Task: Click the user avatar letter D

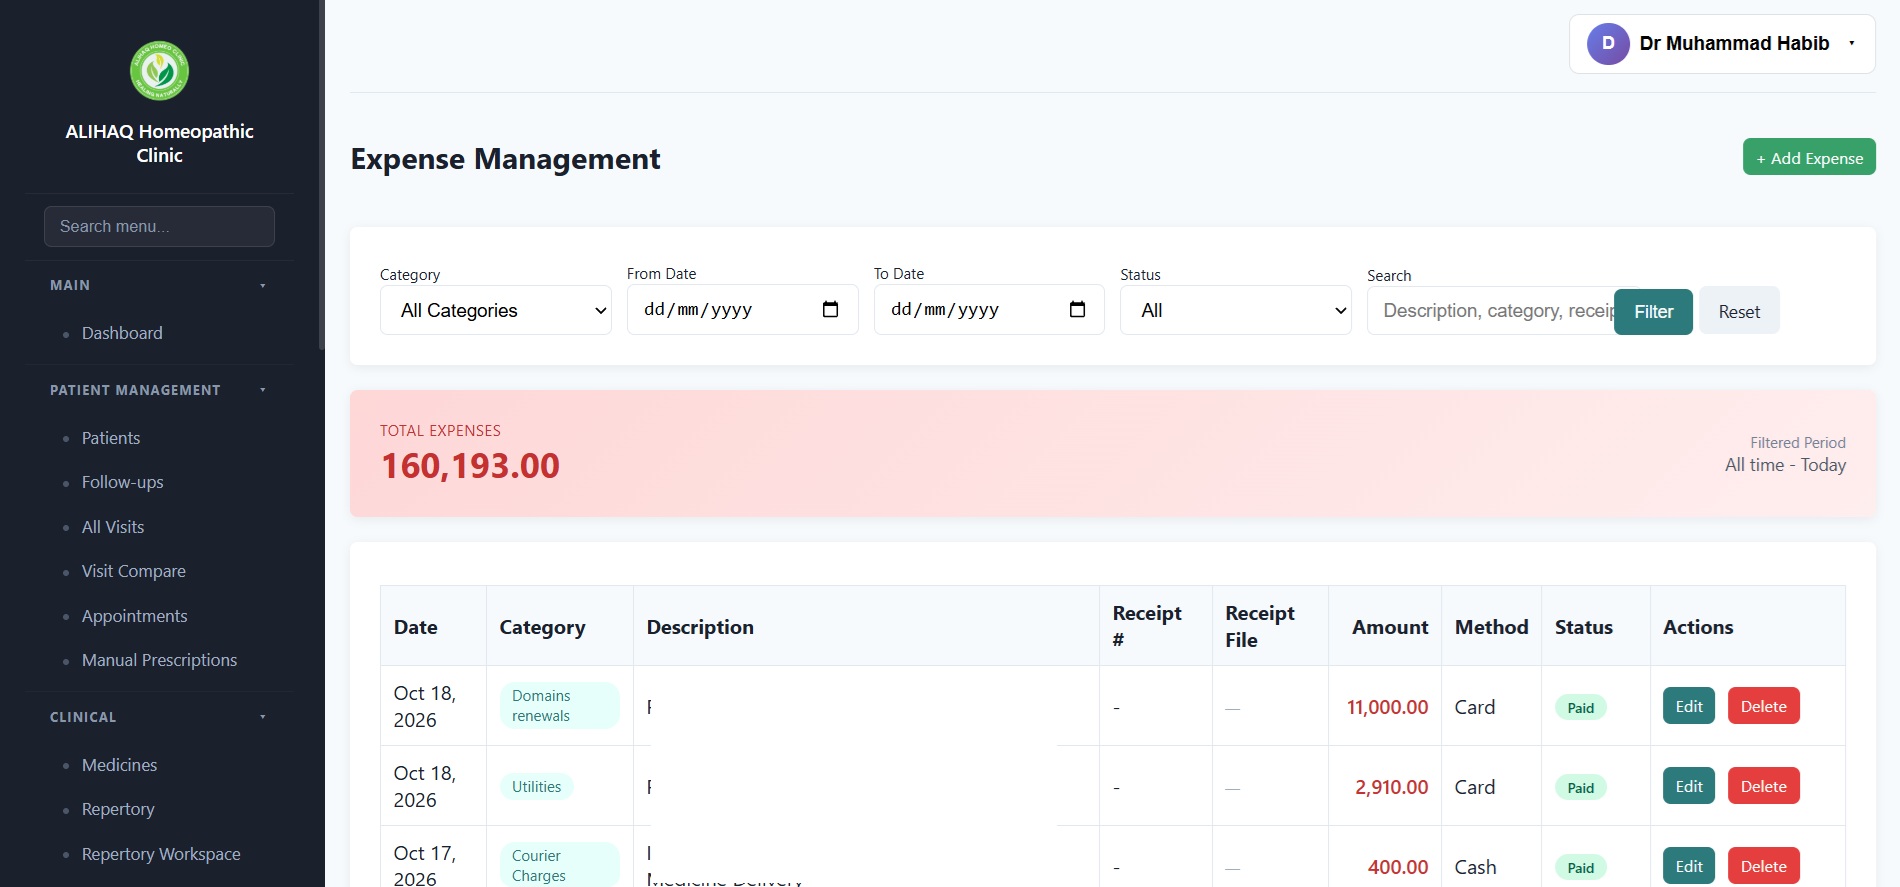Action: [1608, 43]
